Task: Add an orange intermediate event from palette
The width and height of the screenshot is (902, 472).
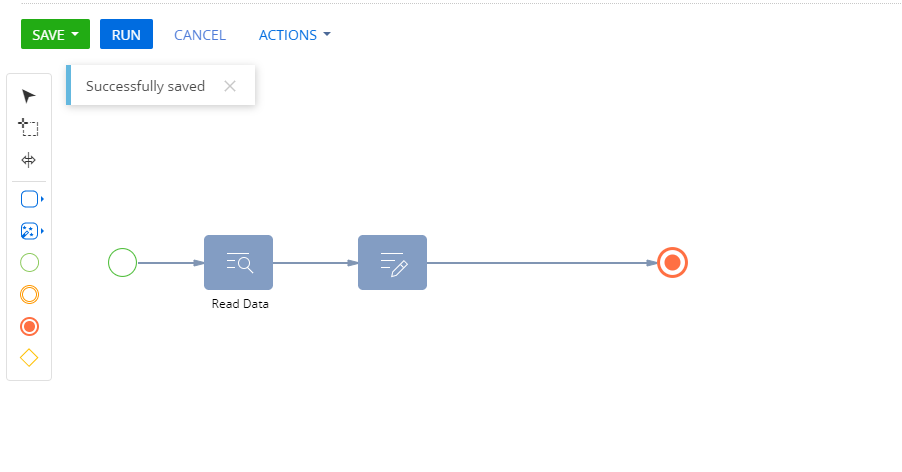Action: pos(29,294)
